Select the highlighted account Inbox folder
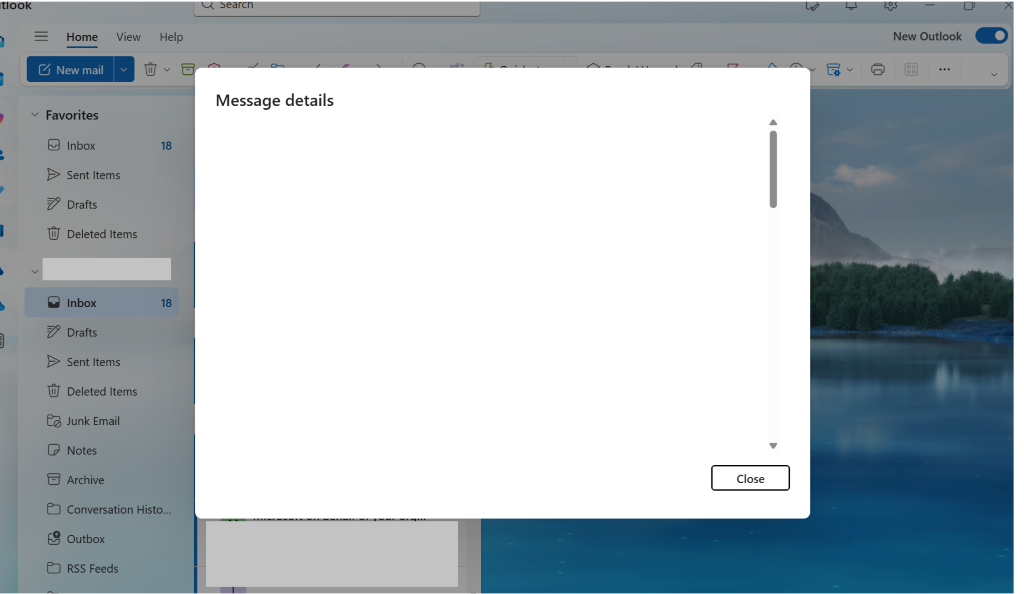The image size is (1024, 594). click(103, 303)
